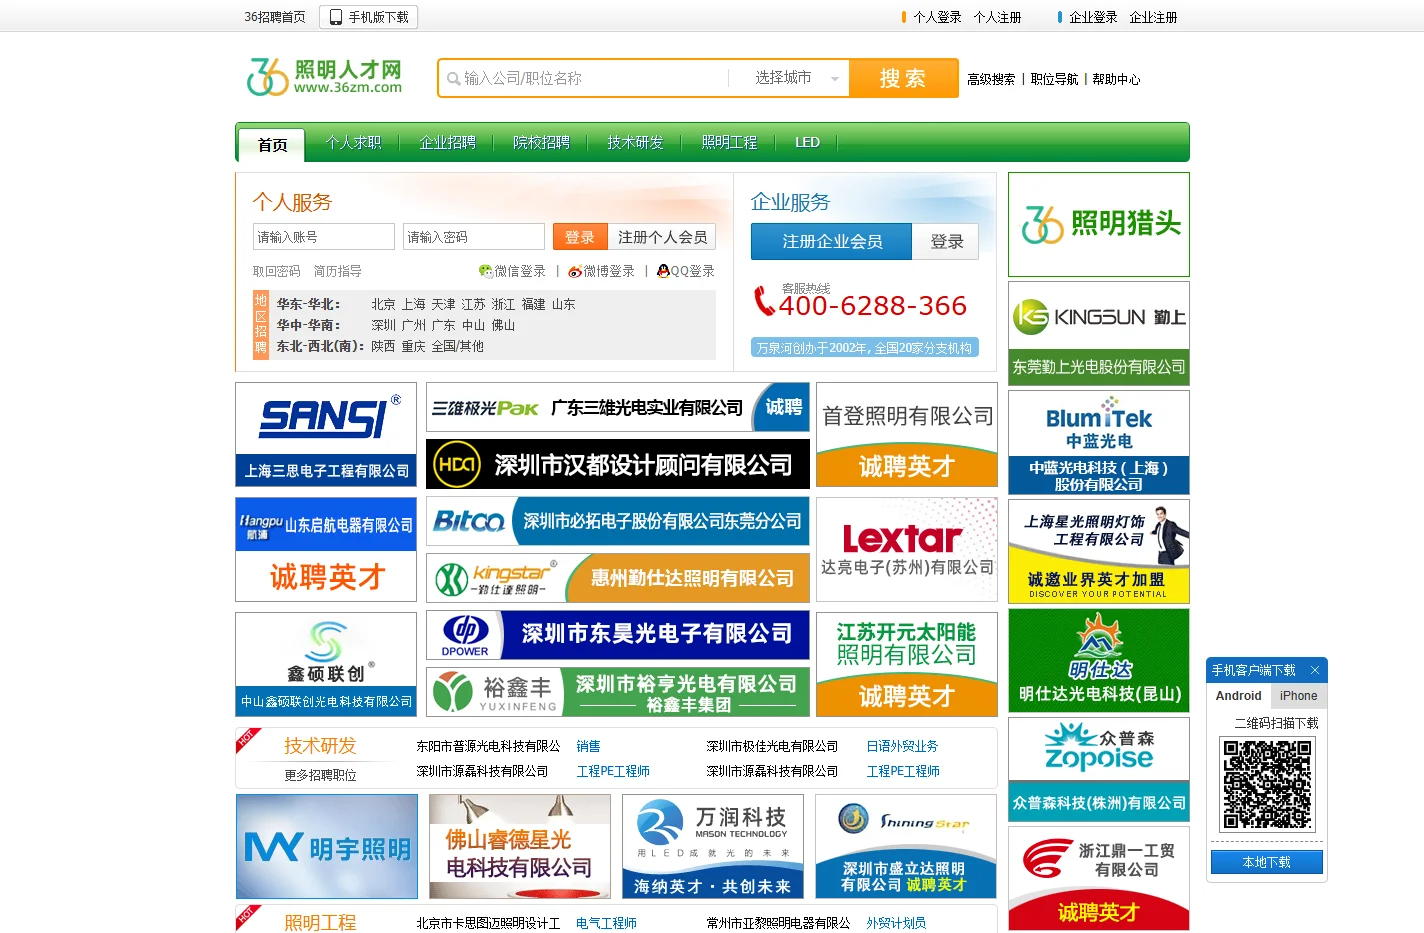Switch to the 首页 tab

point(272,145)
